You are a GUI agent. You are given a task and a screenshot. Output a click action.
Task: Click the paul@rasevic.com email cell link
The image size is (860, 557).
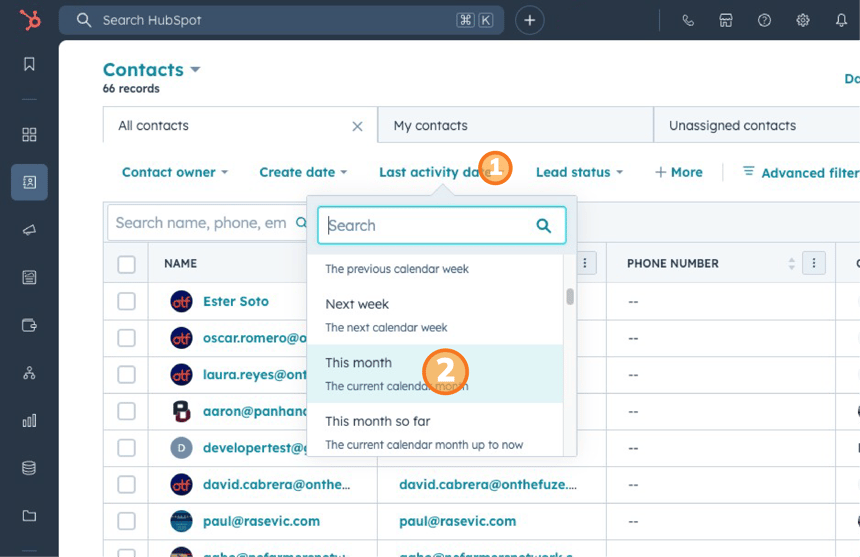point(457,521)
